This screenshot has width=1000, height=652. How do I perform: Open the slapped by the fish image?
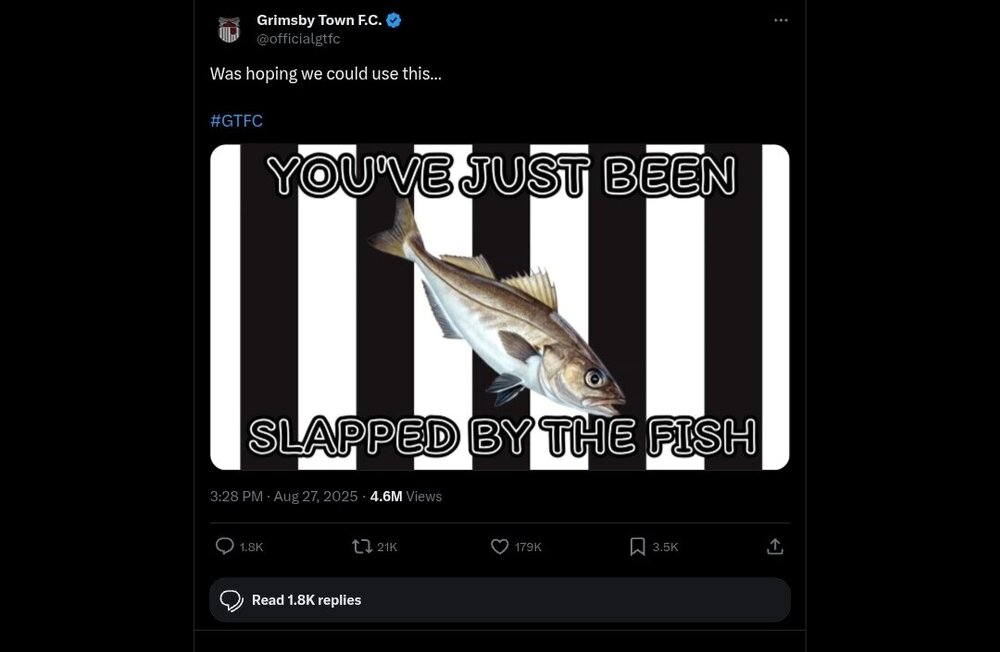tap(500, 307)
